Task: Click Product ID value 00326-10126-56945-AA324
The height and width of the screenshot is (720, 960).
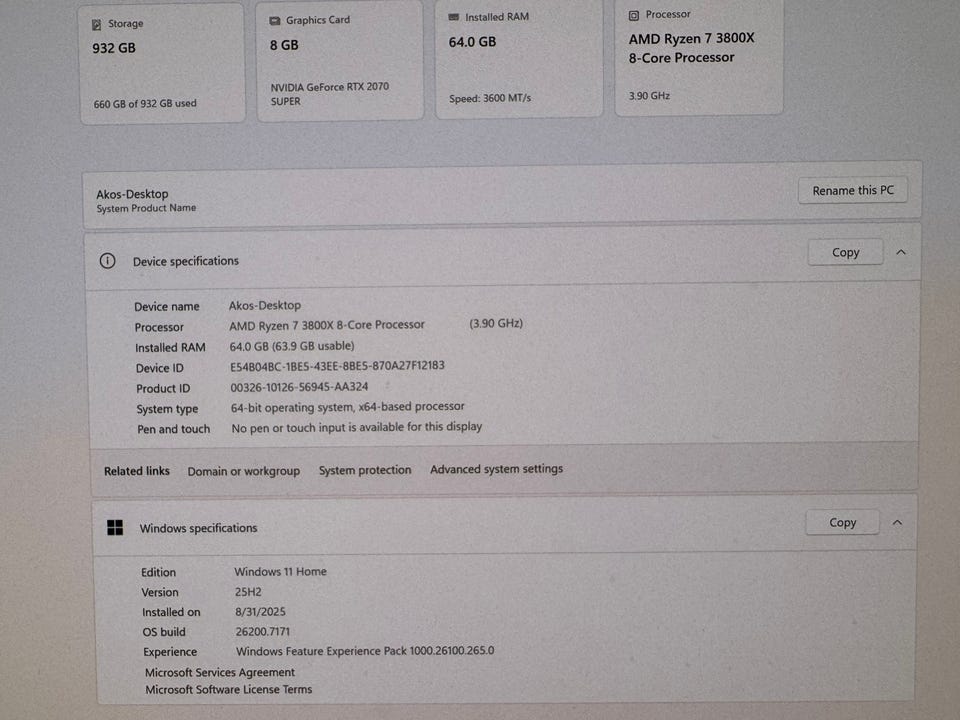Action: pos(299,387)
